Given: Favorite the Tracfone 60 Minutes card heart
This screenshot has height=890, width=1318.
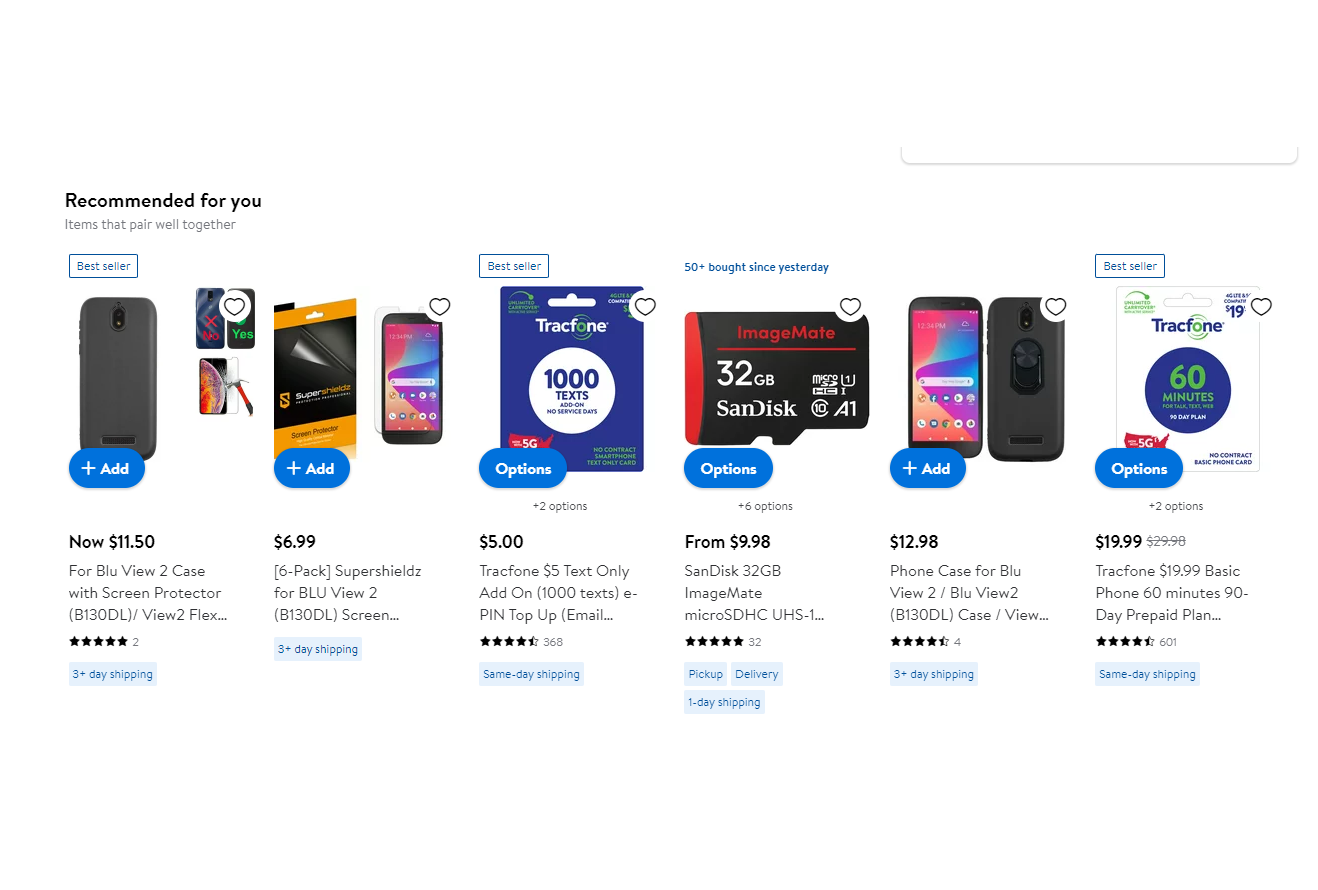Looking at the screenshot, I should click(1261, 307).
